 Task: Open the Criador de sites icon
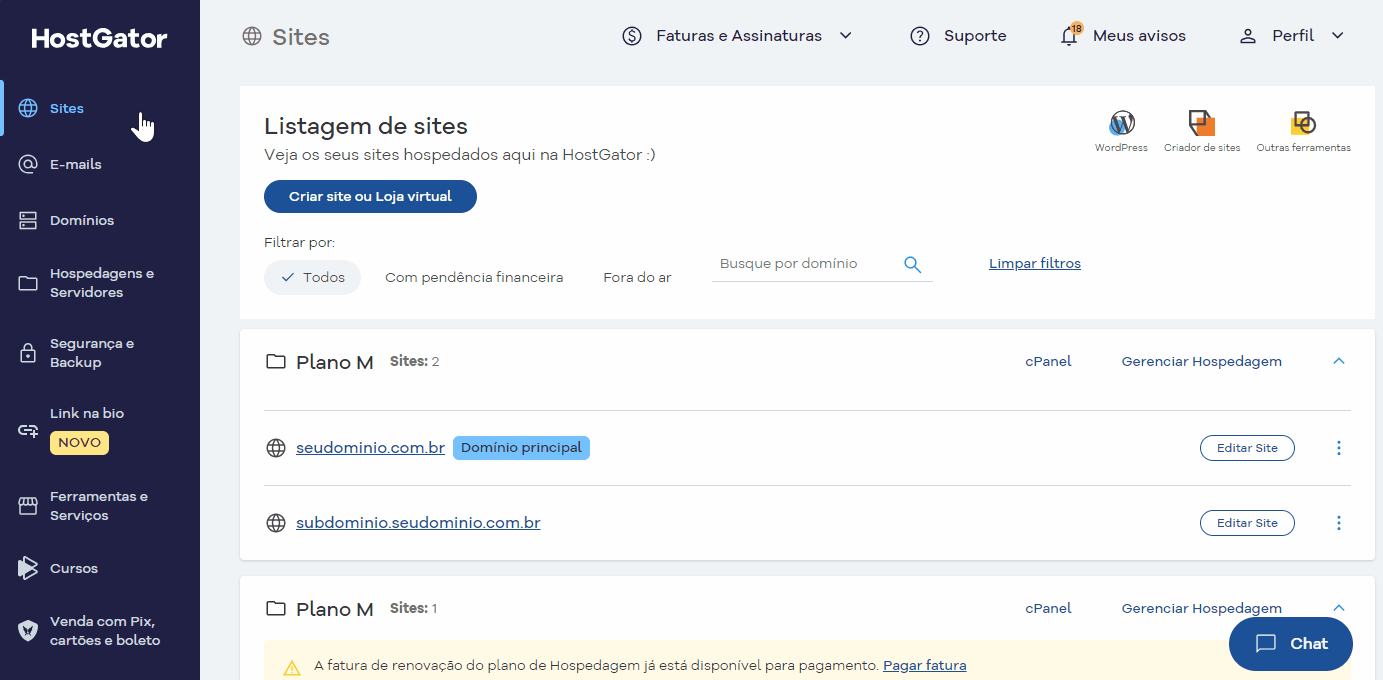[x=1202, y=123]
